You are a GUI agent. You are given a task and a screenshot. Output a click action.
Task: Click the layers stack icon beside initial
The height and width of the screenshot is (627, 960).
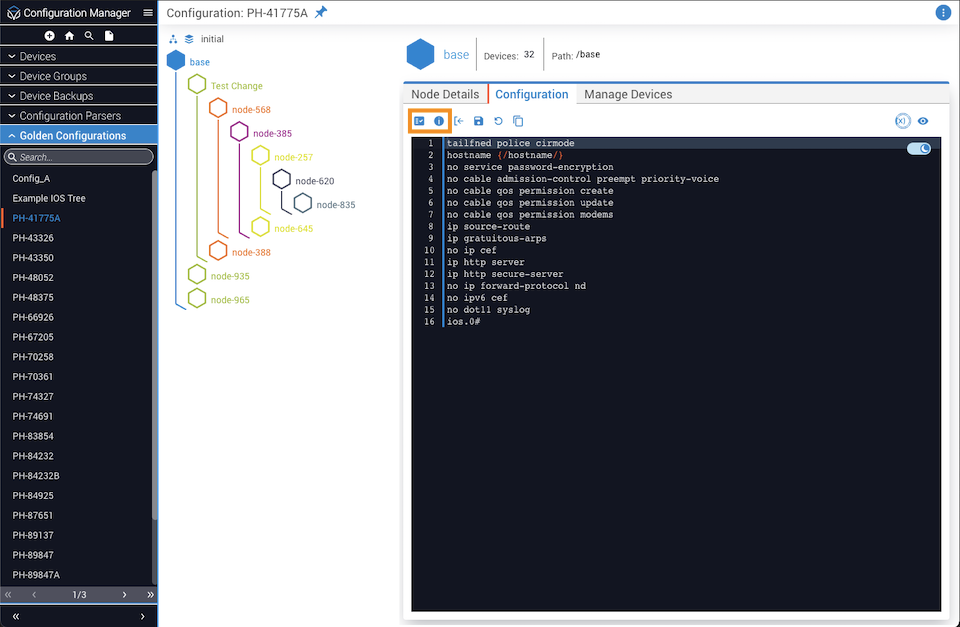pos(189,39)
